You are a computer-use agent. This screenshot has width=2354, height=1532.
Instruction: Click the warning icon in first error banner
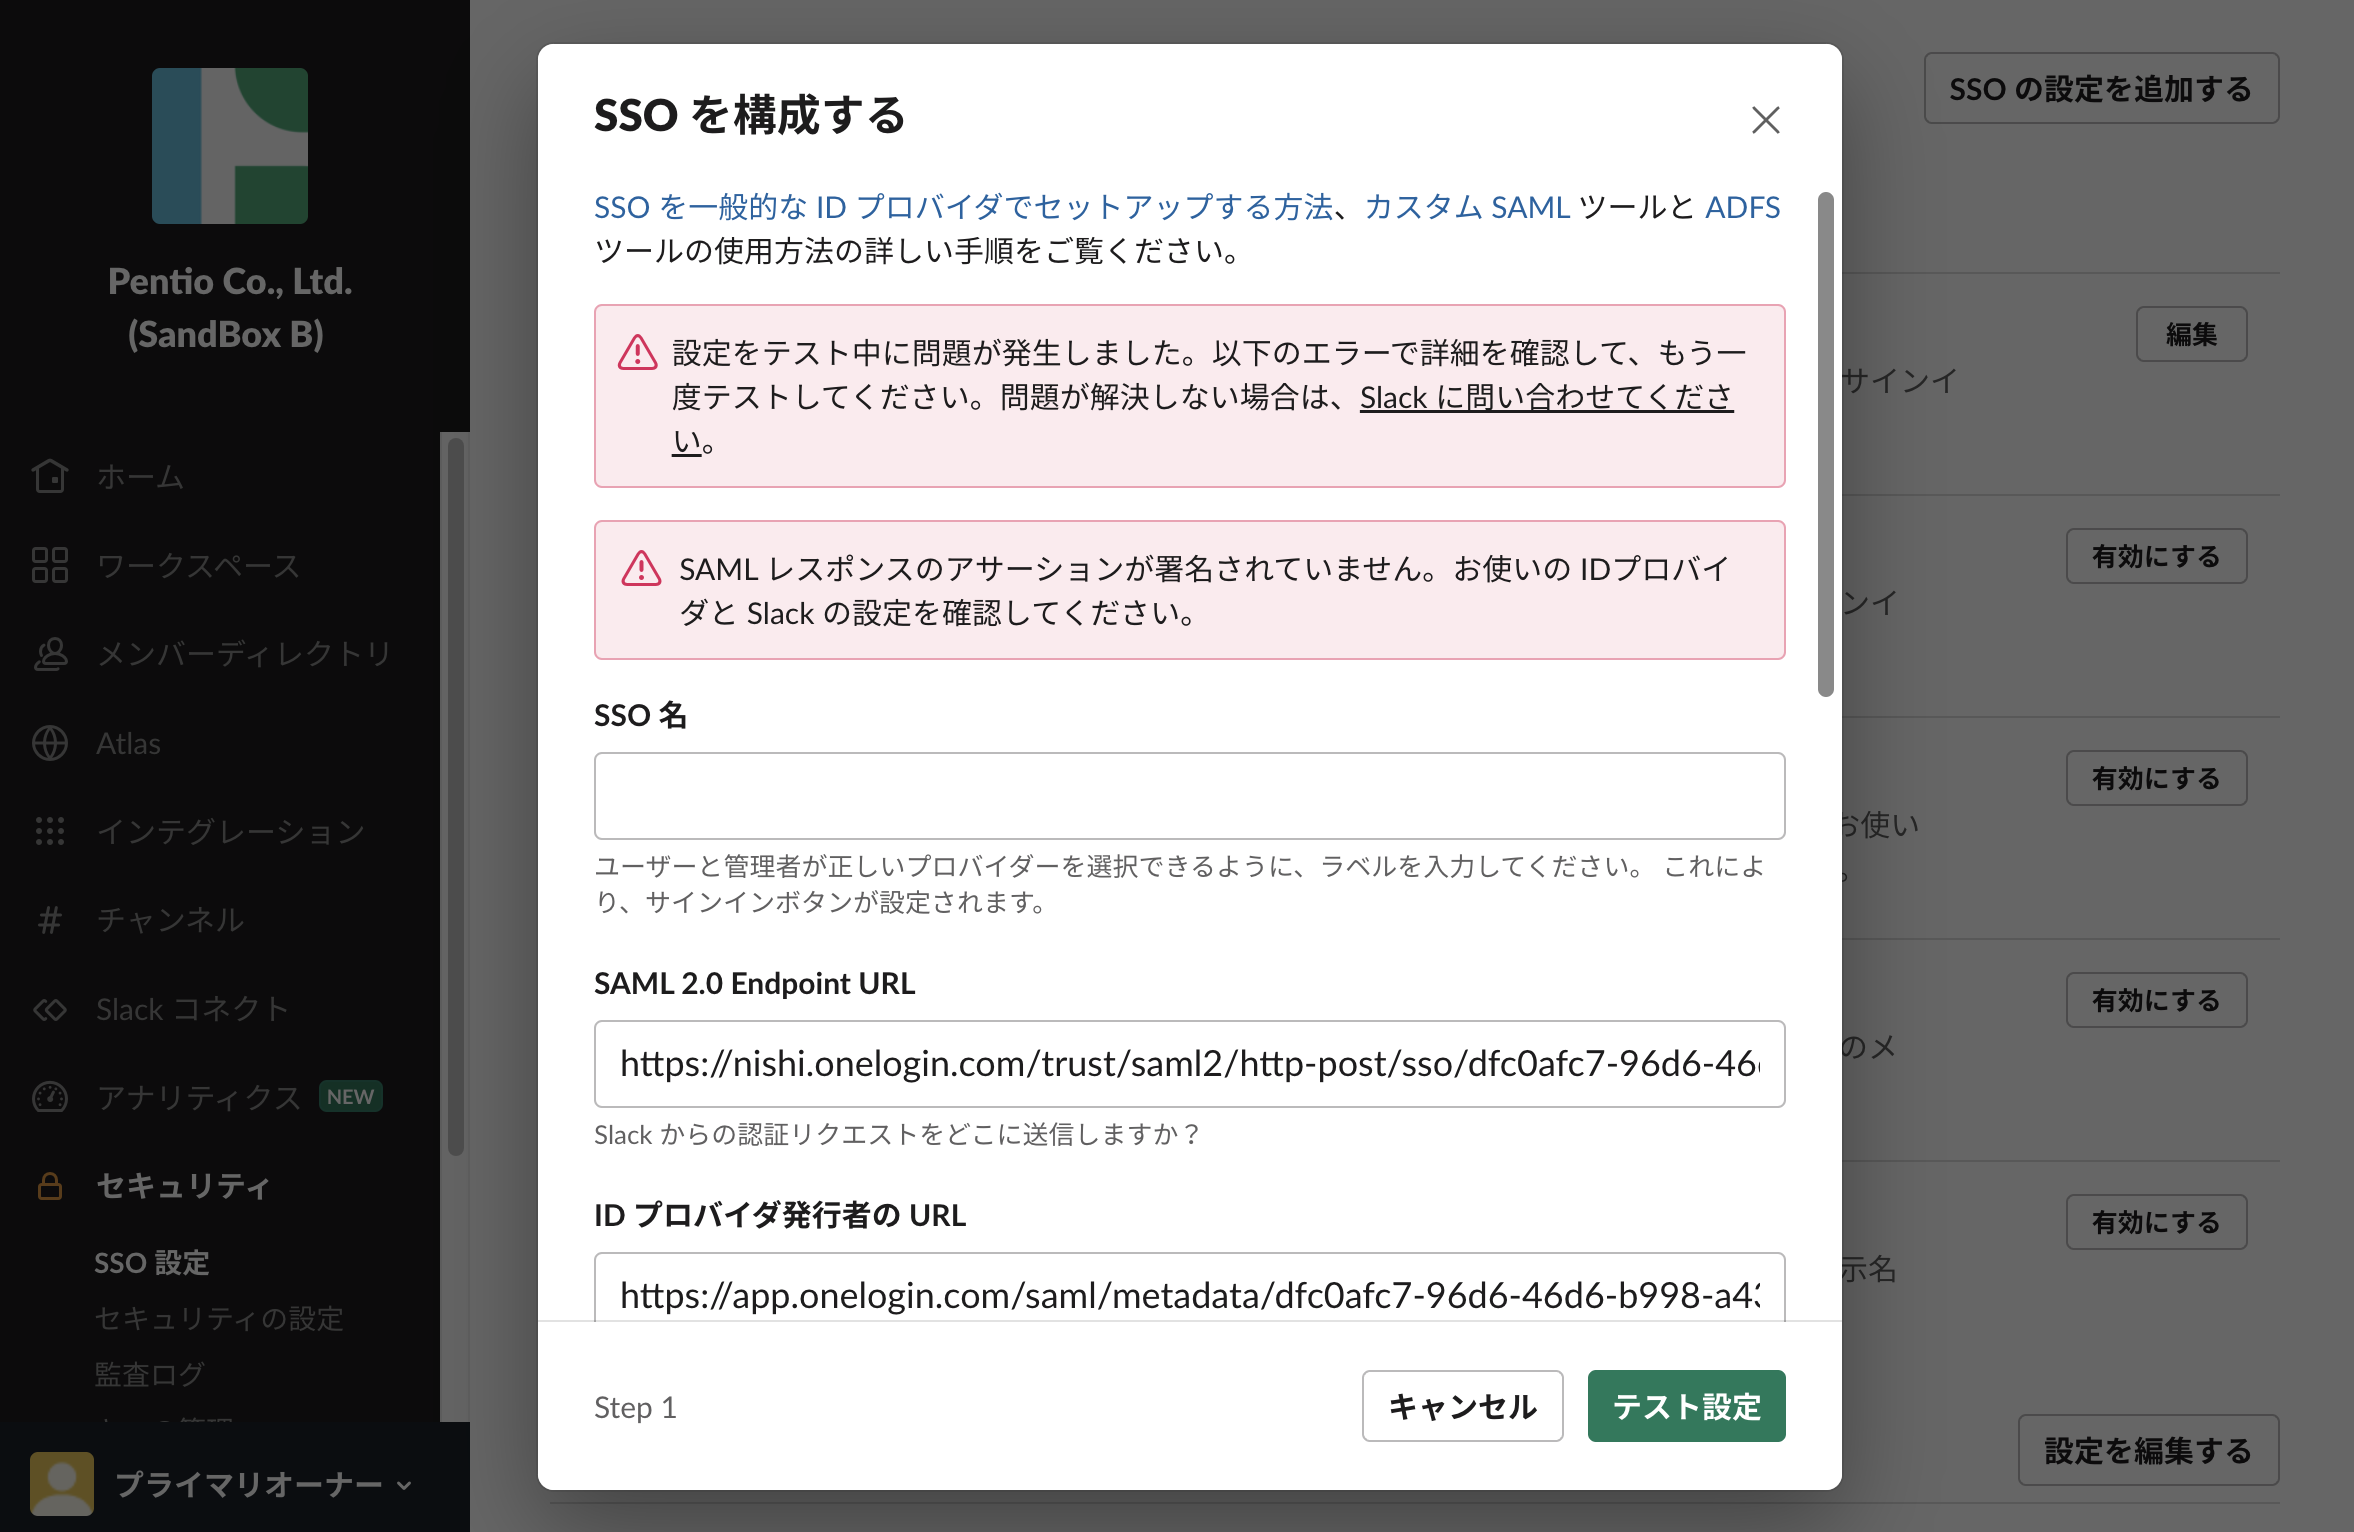point(637,353)
